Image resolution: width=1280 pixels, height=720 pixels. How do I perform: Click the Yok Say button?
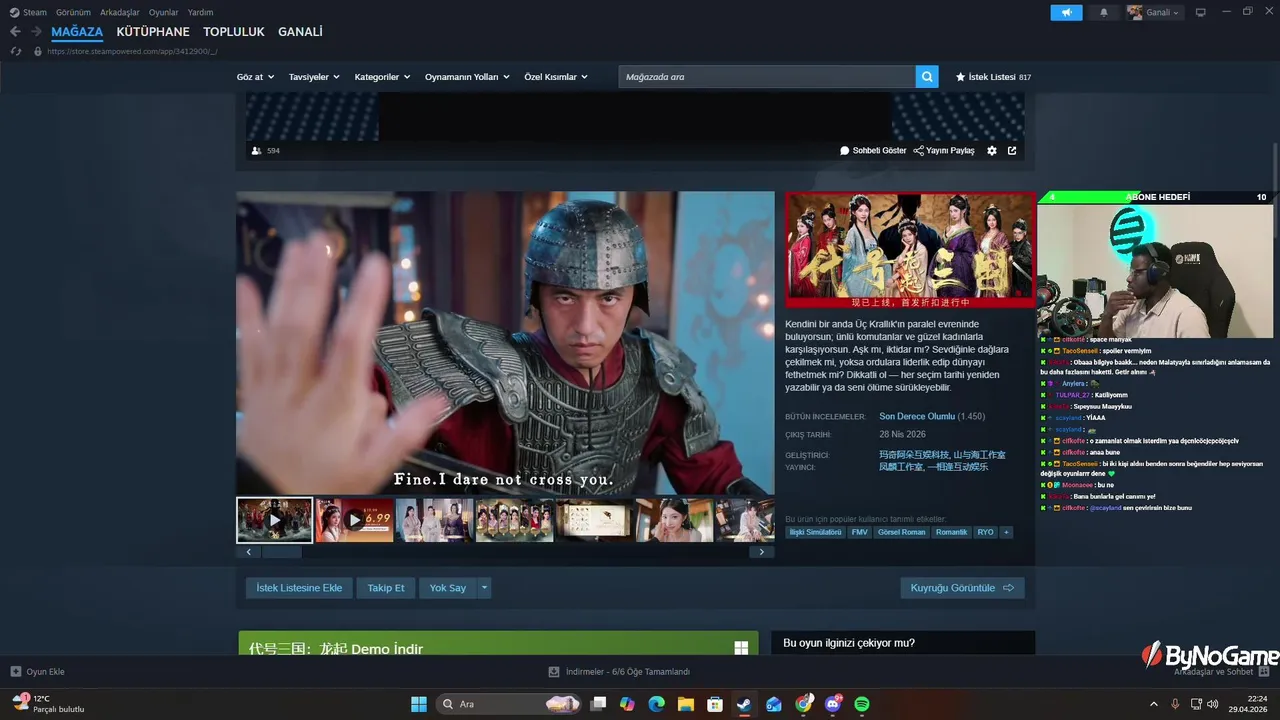click(448, 588)
